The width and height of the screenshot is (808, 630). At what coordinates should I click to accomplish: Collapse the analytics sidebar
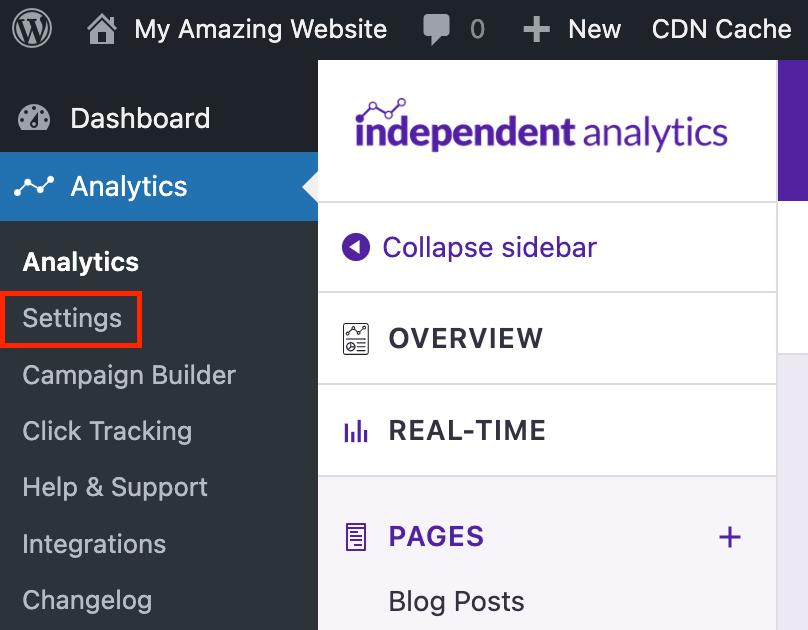pos(468,247)
